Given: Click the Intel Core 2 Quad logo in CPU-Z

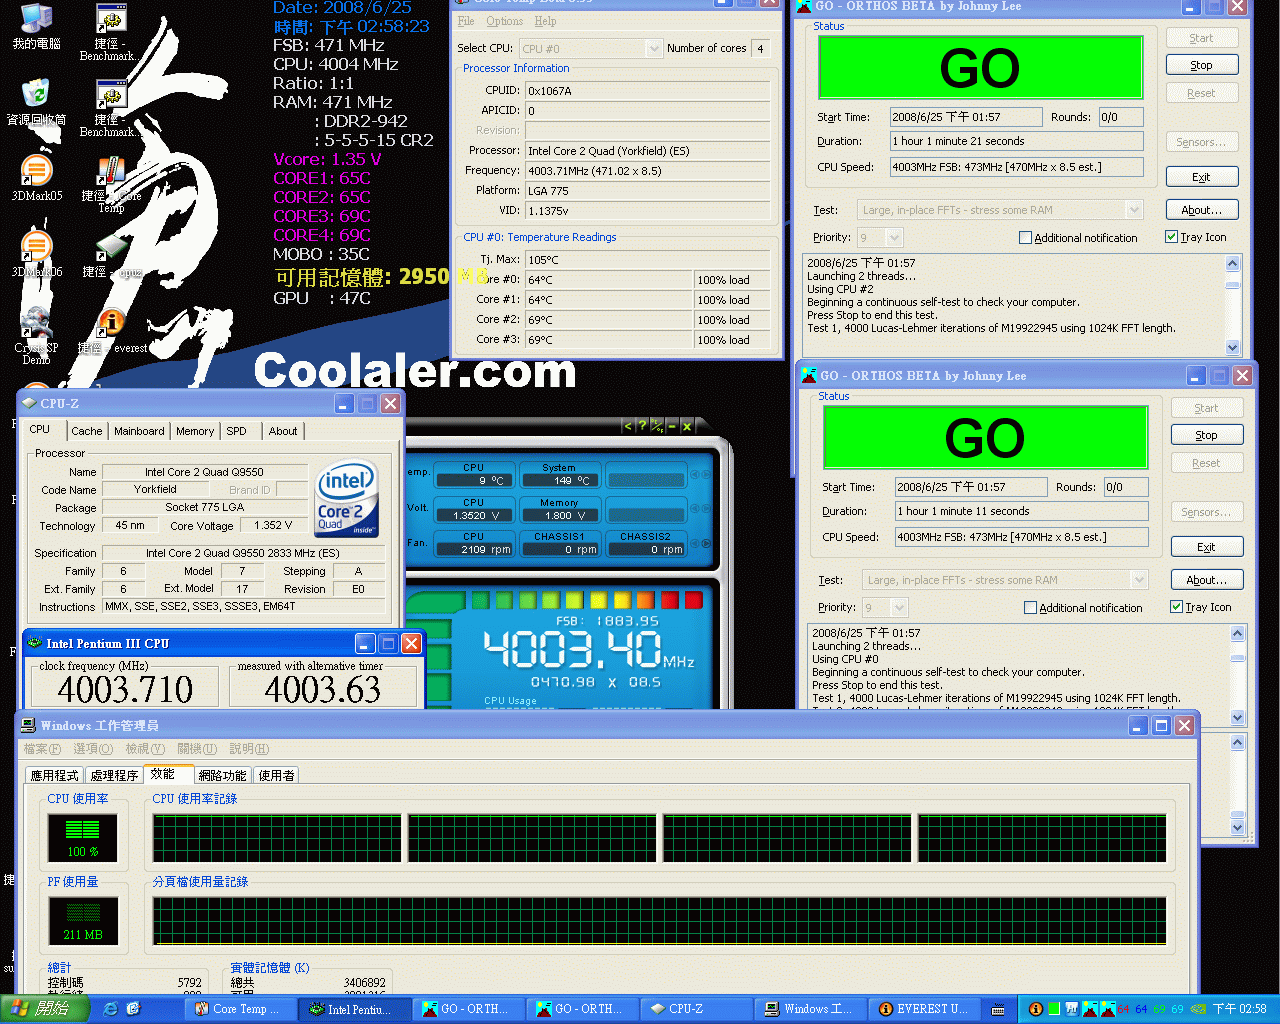Looking at the screenshot, I should [x=347, y=499].
